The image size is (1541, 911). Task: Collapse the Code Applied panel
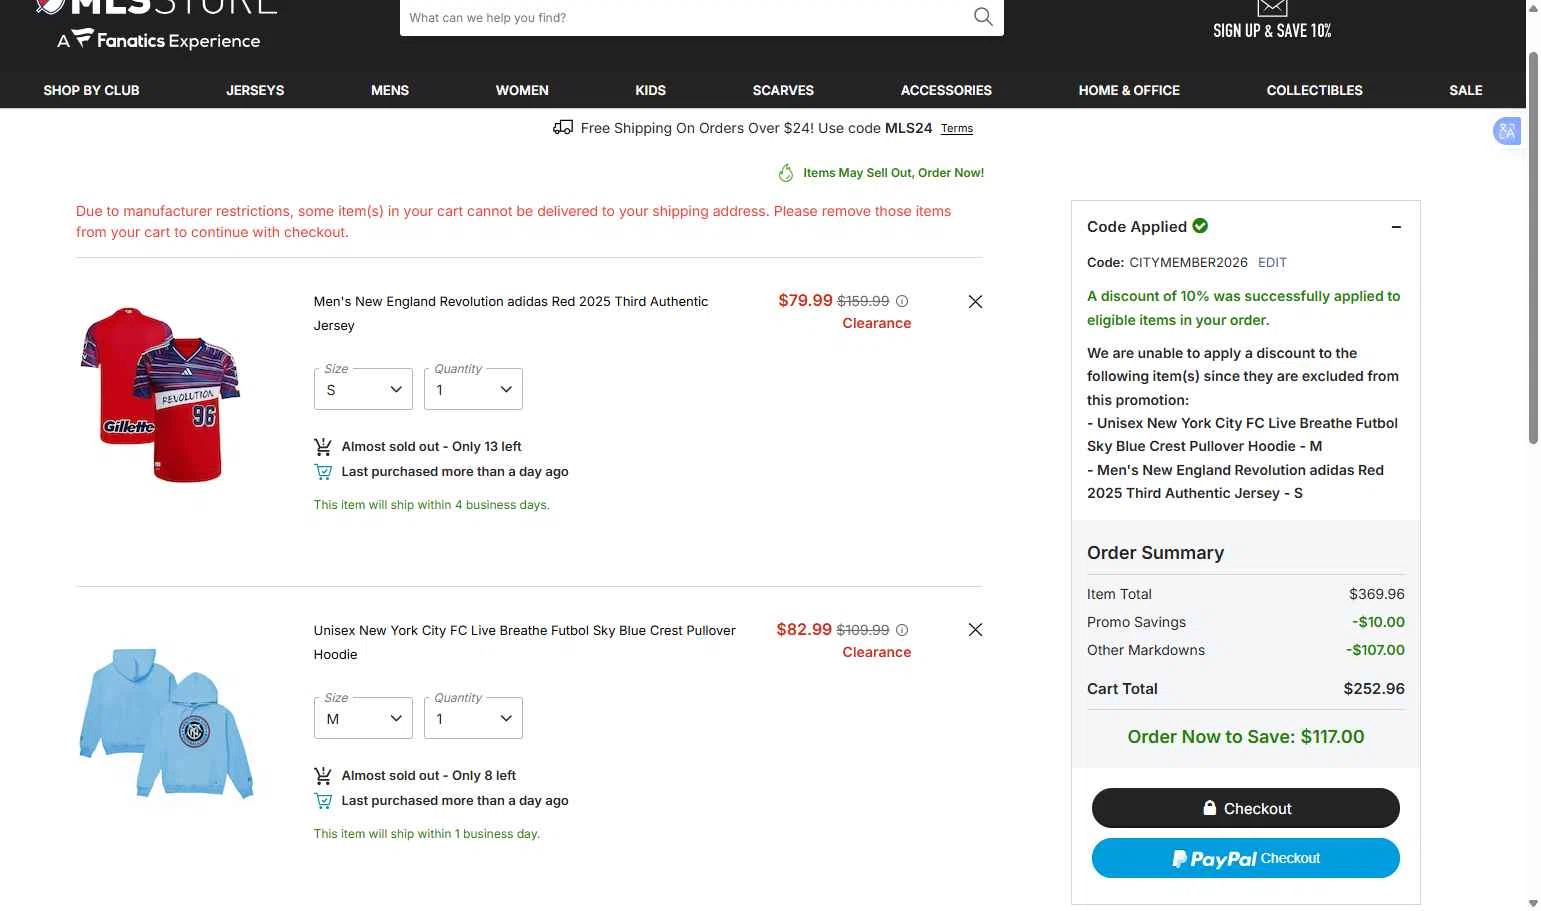(1396, 227)
